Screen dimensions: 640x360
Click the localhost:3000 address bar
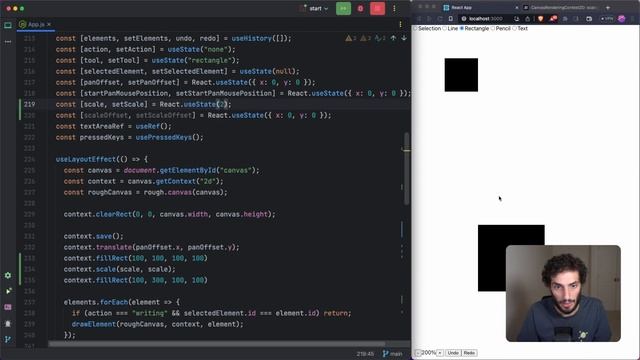pyautogui.click(x=485, y=19)
